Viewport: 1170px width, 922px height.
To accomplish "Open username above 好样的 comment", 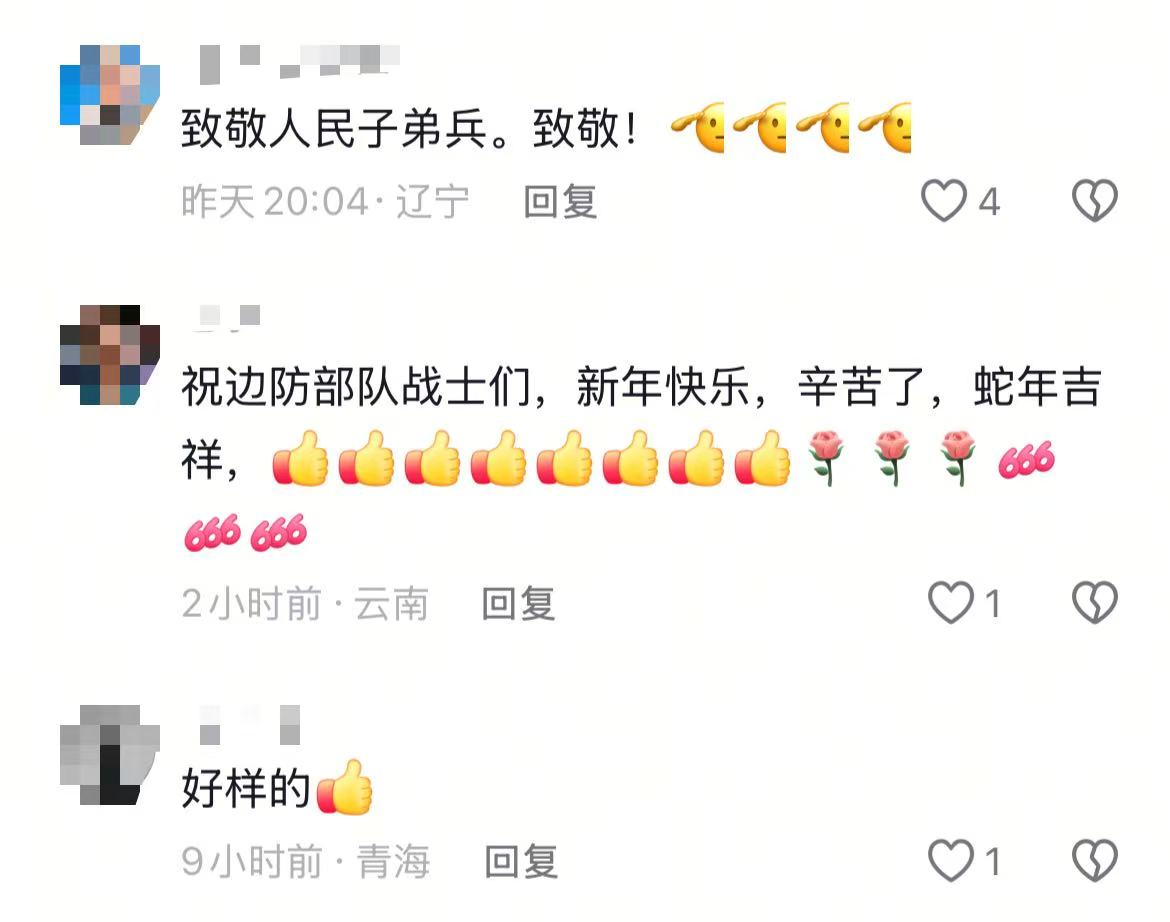I will click(x=250, y=724).
